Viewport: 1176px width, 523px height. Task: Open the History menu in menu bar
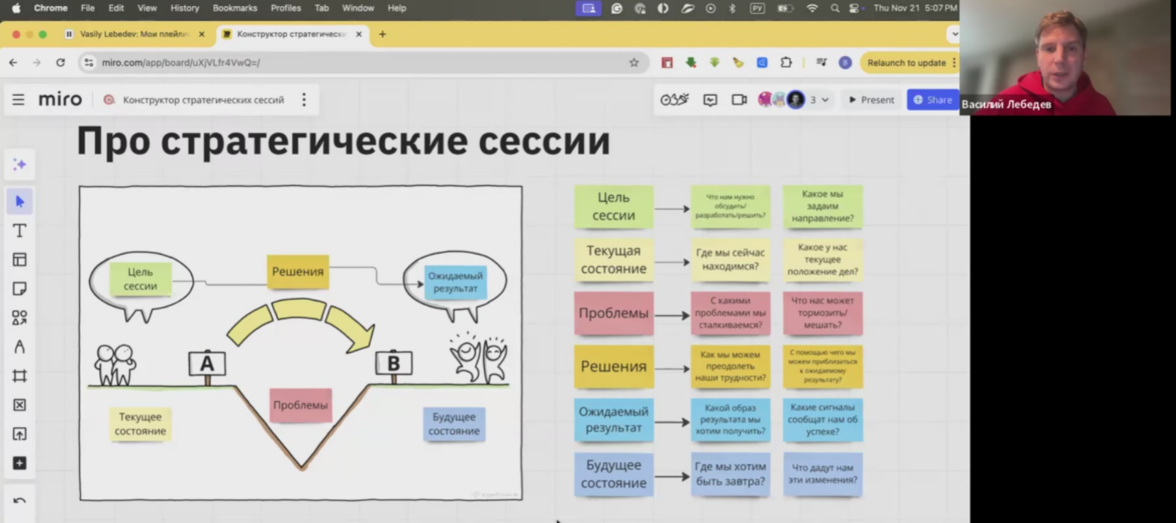click(184, 8)
